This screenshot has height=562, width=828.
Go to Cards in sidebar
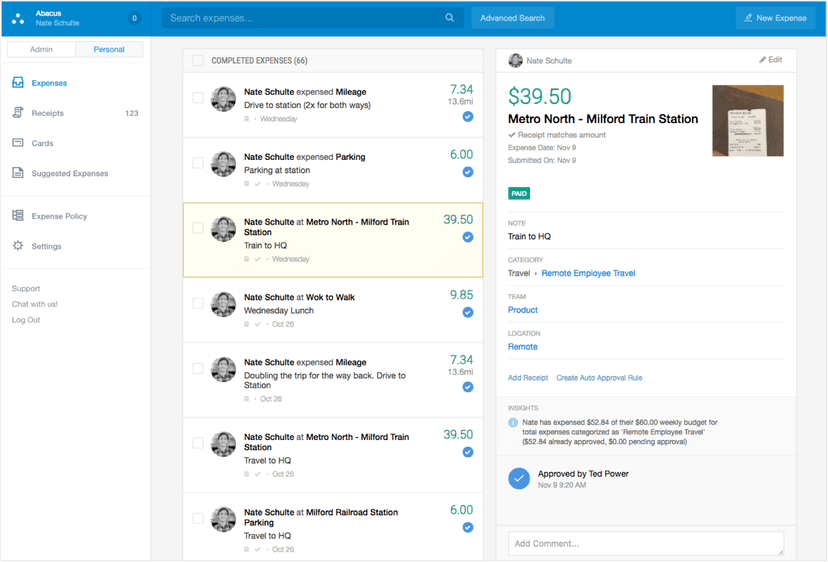(x=42, y=143)
